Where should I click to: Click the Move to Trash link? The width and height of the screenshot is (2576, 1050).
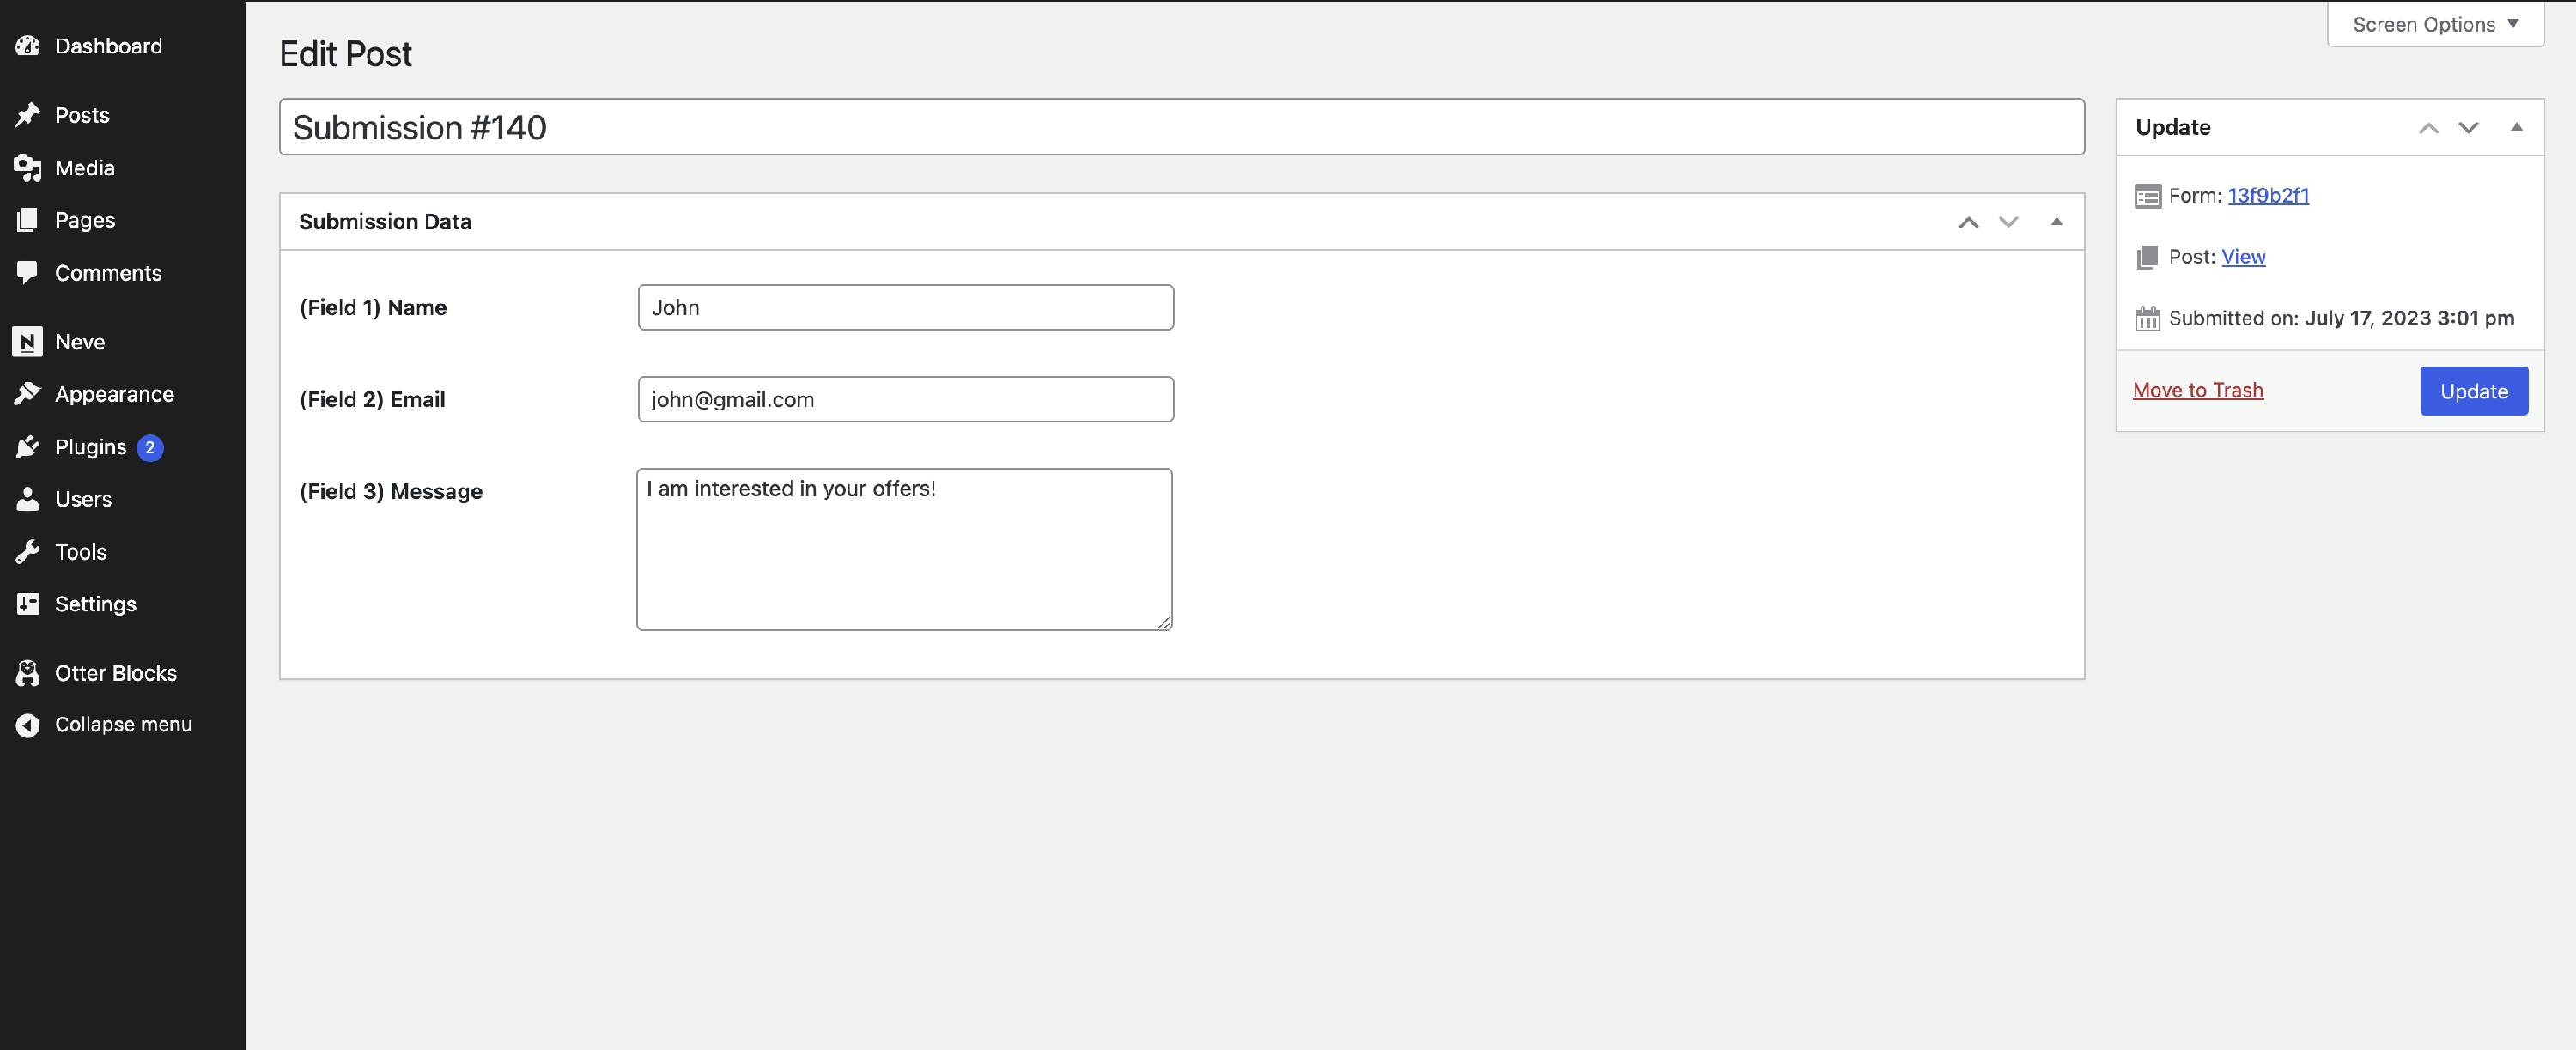pyautogui.click(x=2197, y=391)
